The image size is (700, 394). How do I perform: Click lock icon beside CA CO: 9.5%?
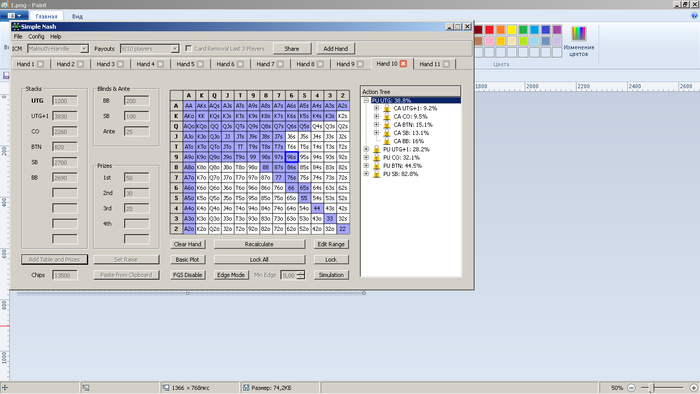click(387, 116)
